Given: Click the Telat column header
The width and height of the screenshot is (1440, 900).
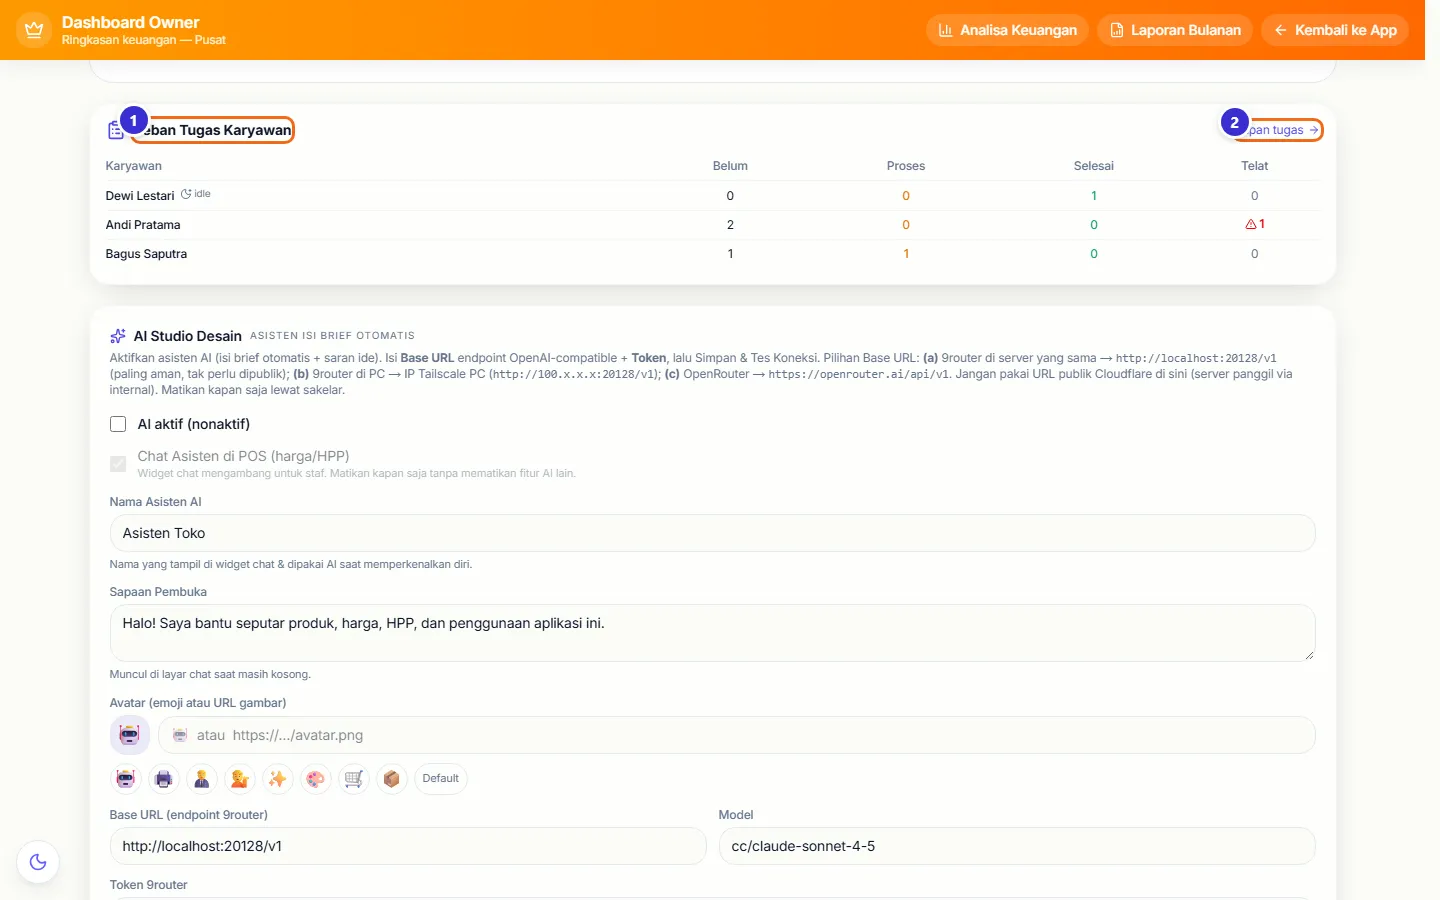Looking at the screenshot, I should click(x=1255, y=166).
